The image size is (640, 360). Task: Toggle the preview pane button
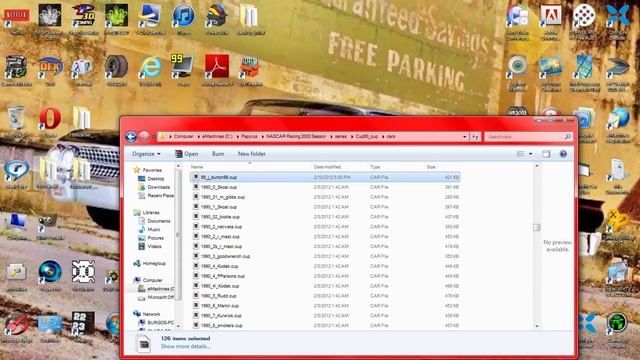tap(546, 154)
